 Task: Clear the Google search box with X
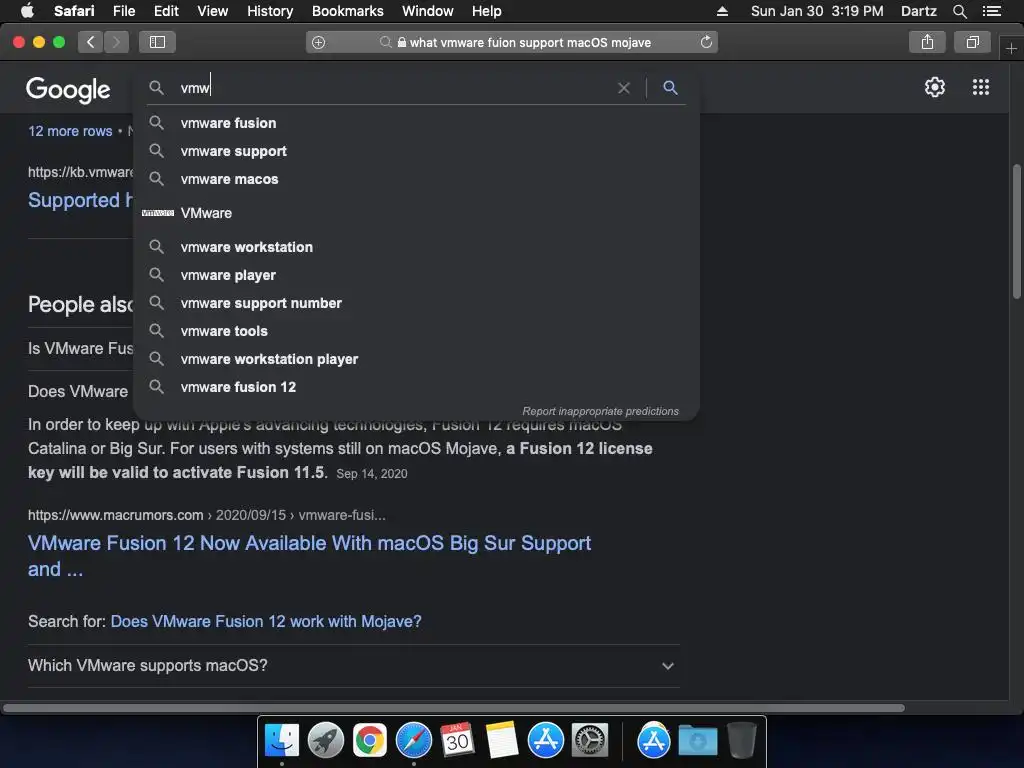tap(624, 88)
